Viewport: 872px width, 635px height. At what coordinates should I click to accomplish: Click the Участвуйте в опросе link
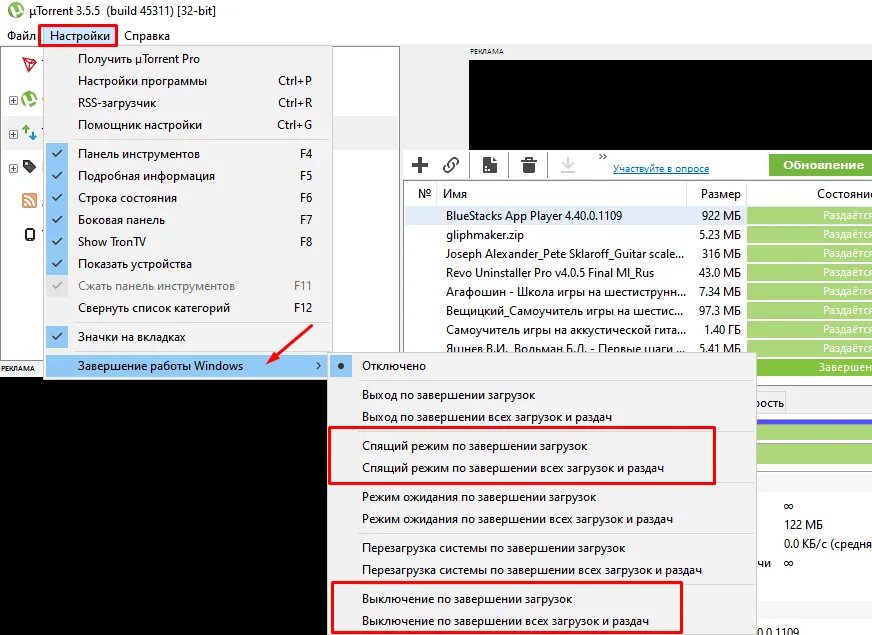(x=661, y=168)
